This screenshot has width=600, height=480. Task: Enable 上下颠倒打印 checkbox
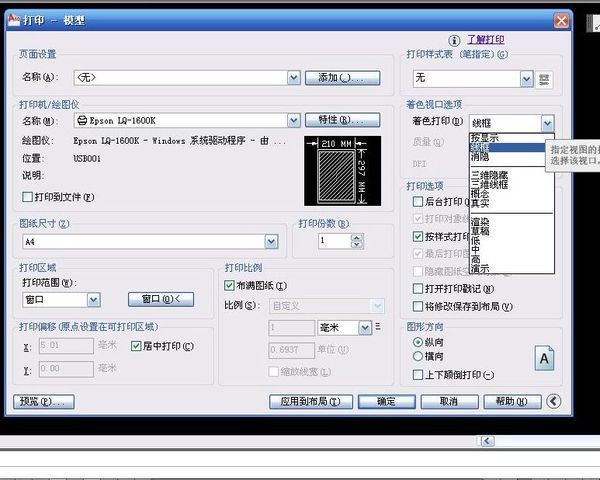[x=418, y=374]
